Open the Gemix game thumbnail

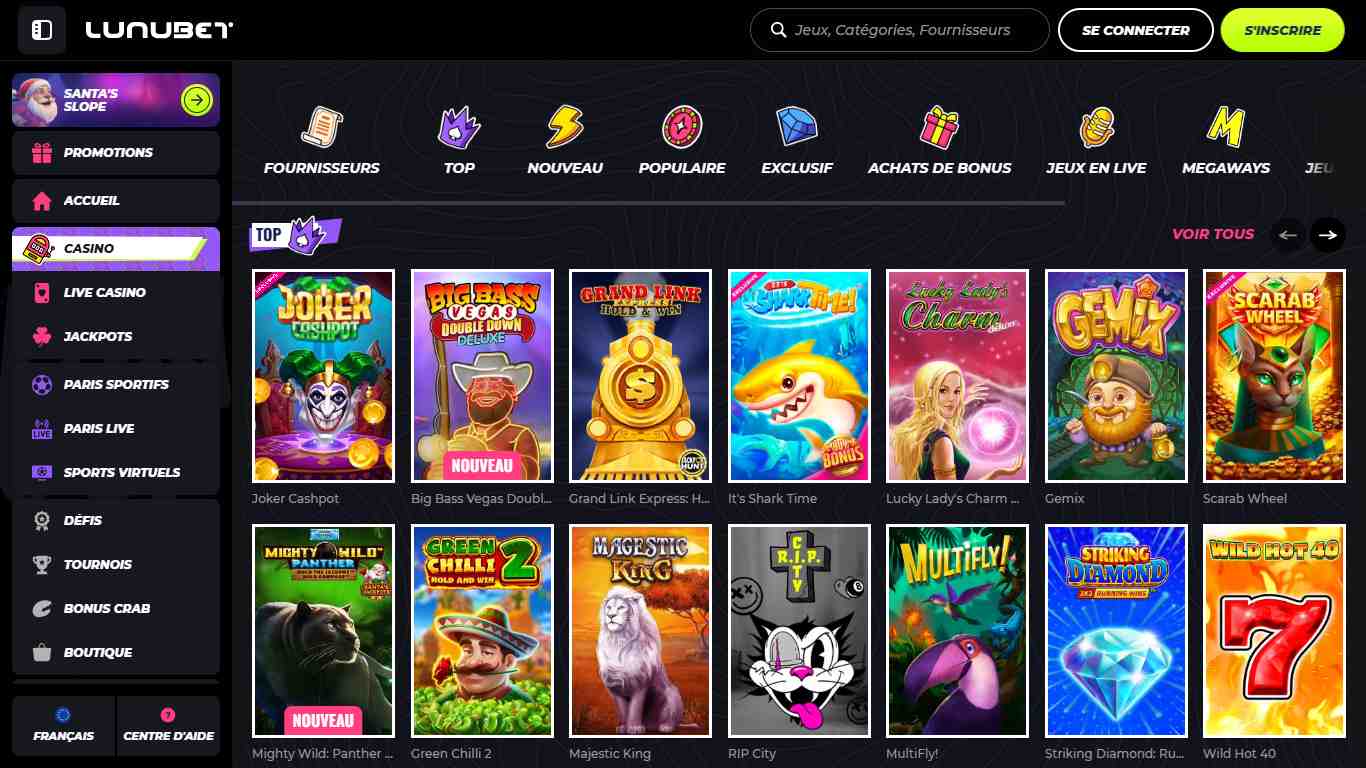pos(1116,376)
